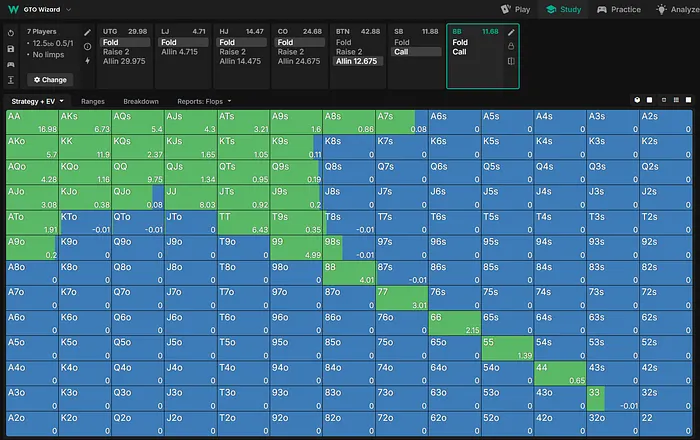Select CO Allin 24.675 action

[x=300, y=61]
